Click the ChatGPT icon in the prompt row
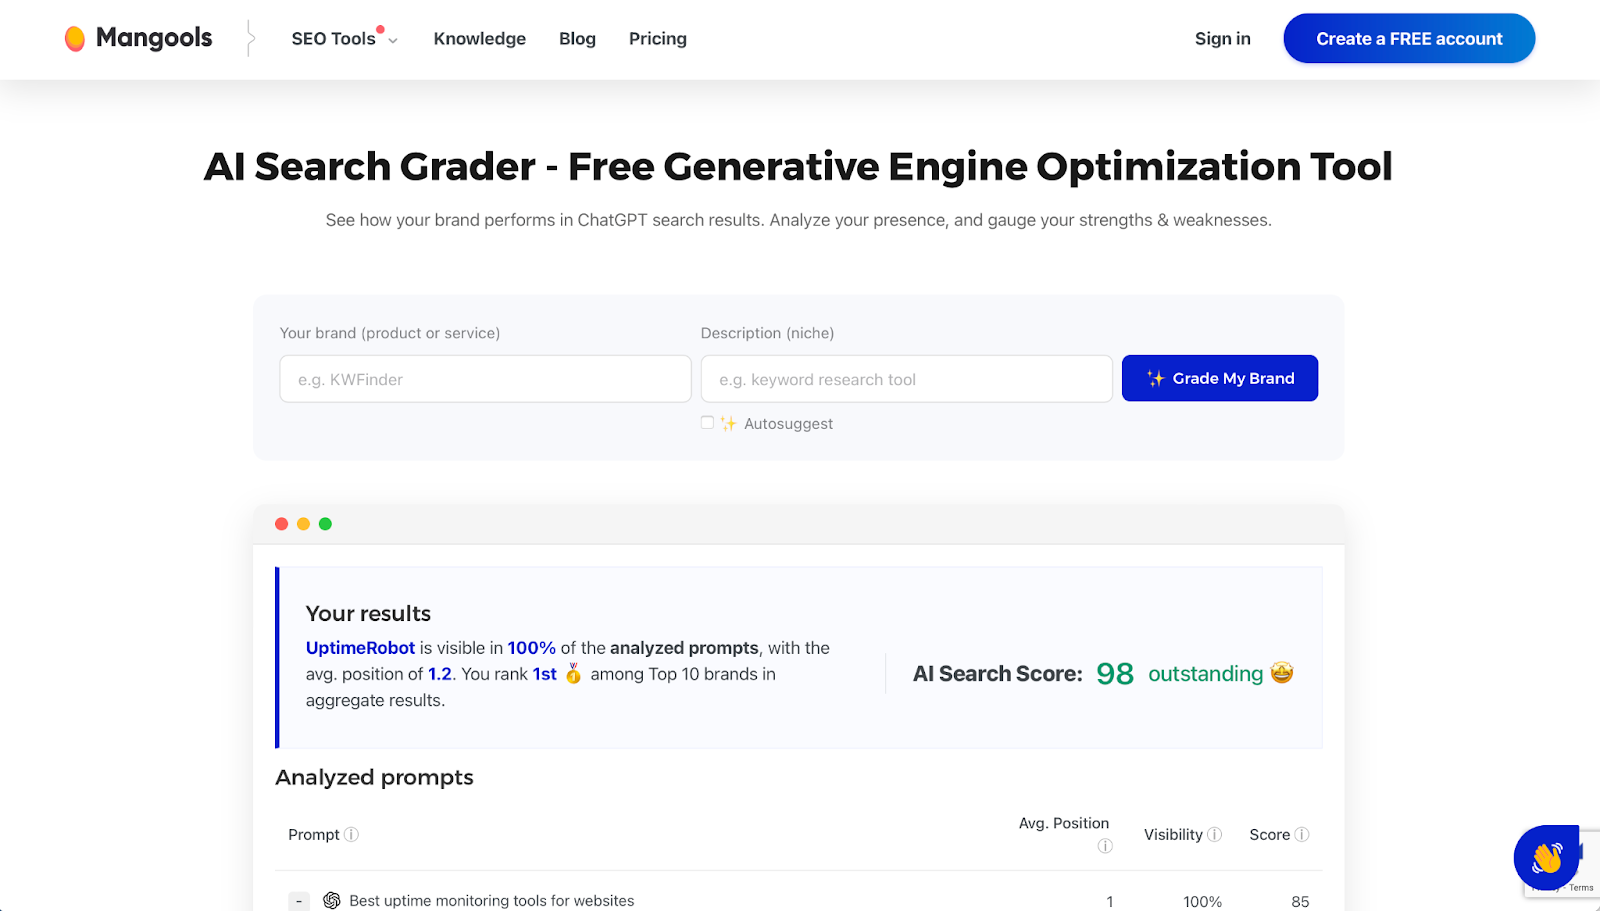1600x911 pixels. click(x=332, y=901)
